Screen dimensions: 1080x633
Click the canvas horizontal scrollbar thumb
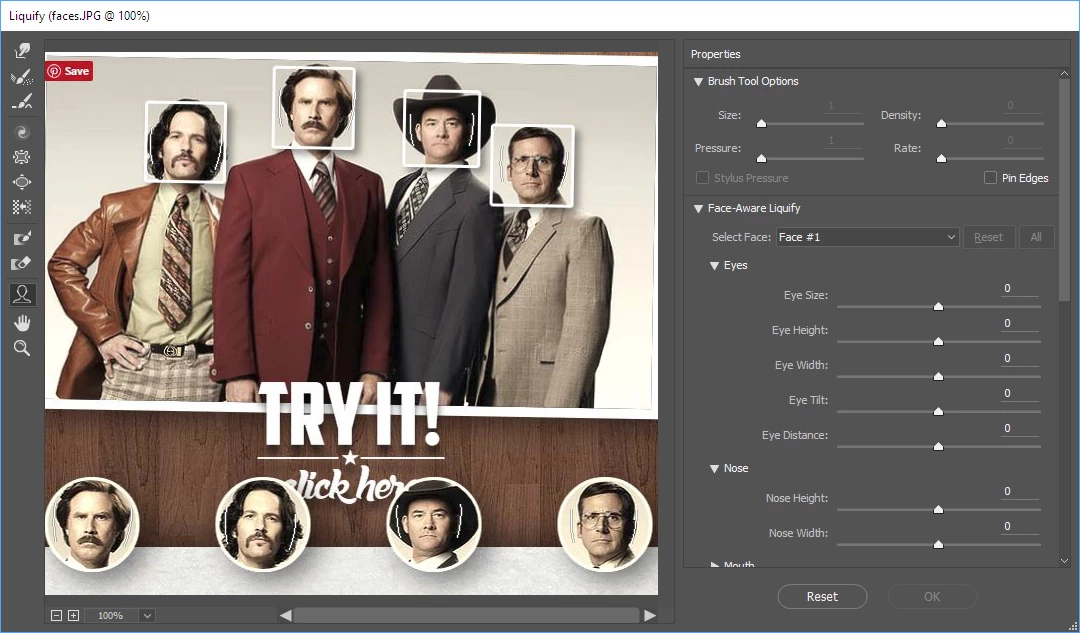coord(467,615)
